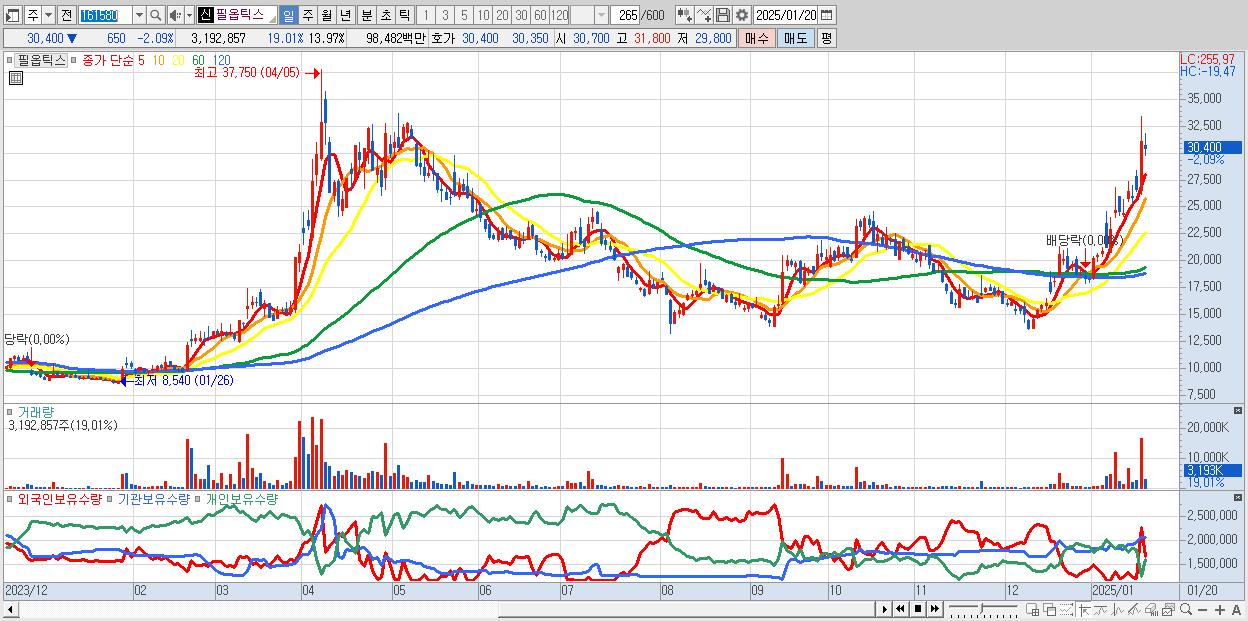Choose the 30 interval preset

[x=521, y=15]
